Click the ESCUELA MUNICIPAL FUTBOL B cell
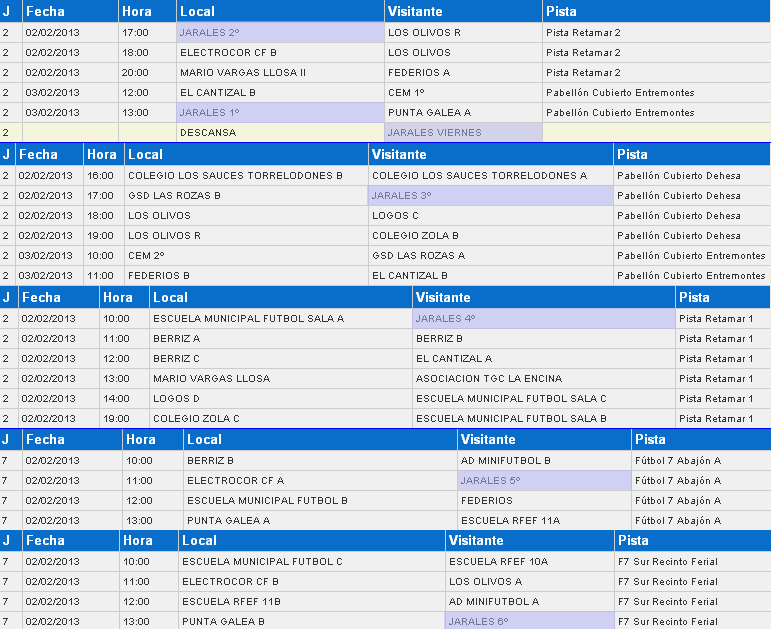 [x=320, y=501]
